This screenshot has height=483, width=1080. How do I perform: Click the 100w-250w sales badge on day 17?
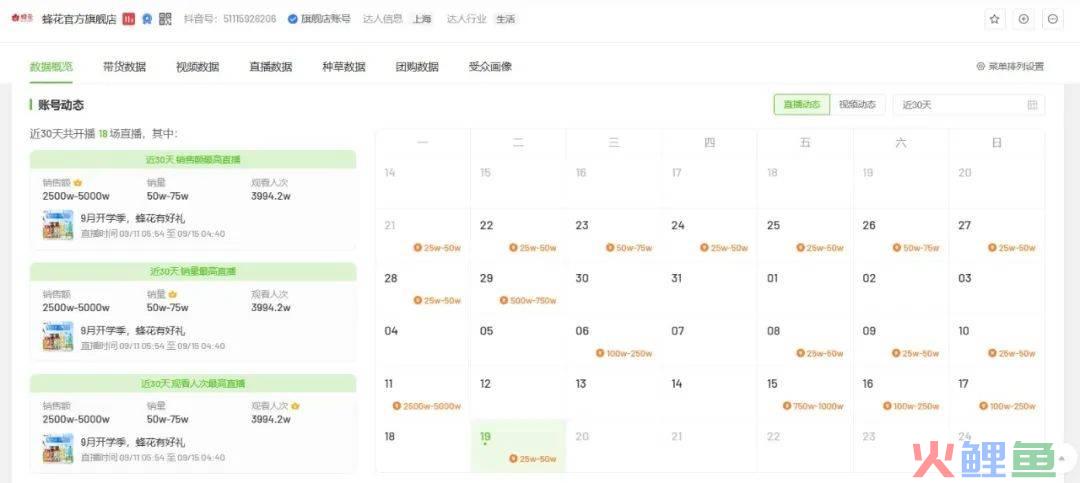coord(1006,406)
